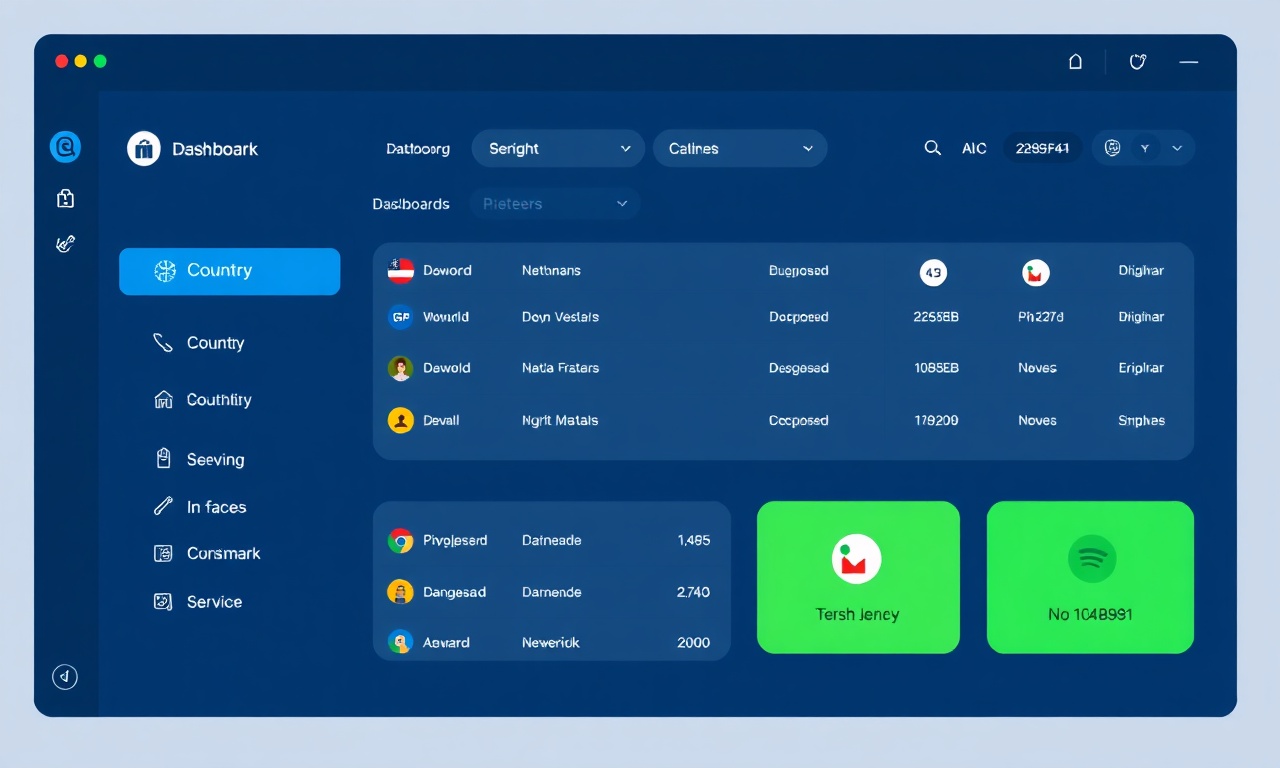
Task: Select the Woundd Doyn Vestals row
Action: pos(783,317)
